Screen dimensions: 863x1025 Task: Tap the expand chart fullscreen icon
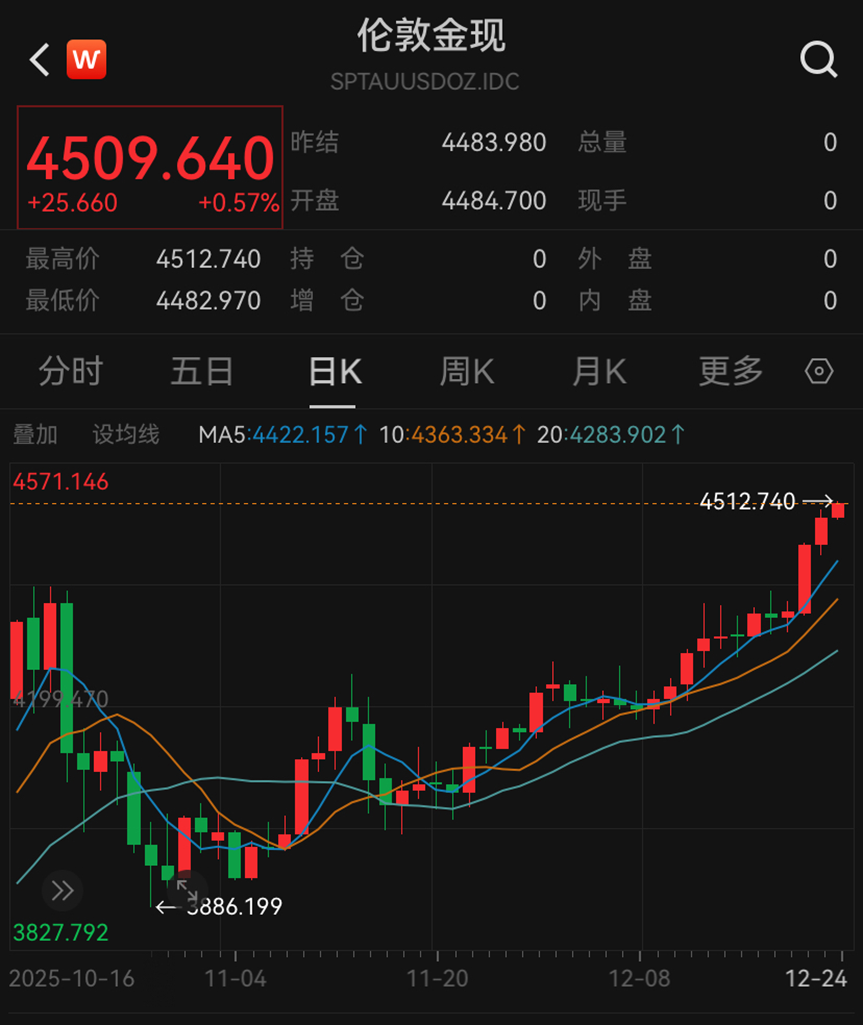187,890
